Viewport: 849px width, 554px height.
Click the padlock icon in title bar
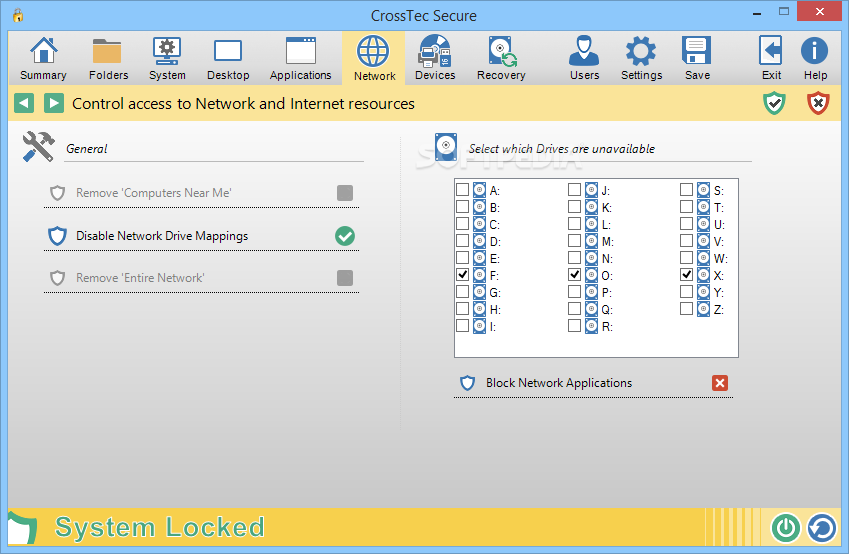click(x=18, y=15)
